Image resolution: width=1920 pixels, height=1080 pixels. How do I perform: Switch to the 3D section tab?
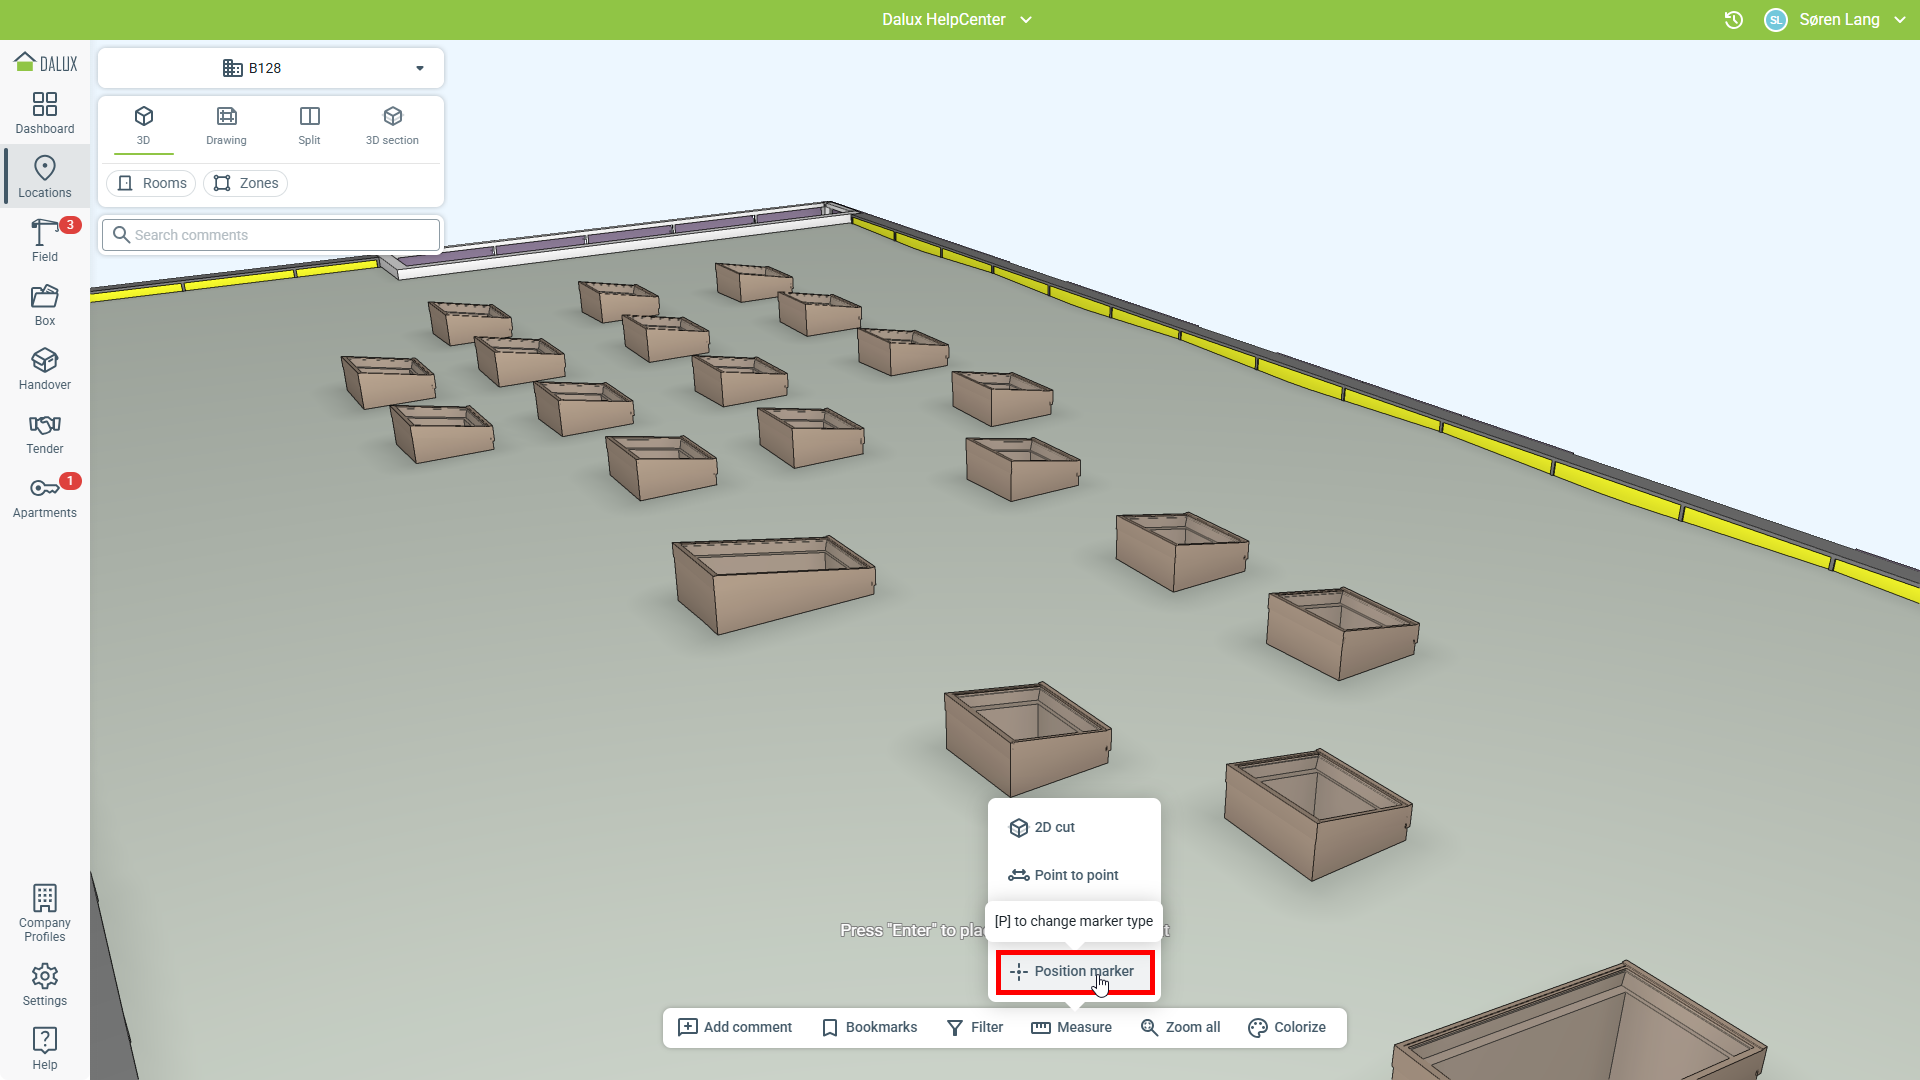(x=392, y=126)
